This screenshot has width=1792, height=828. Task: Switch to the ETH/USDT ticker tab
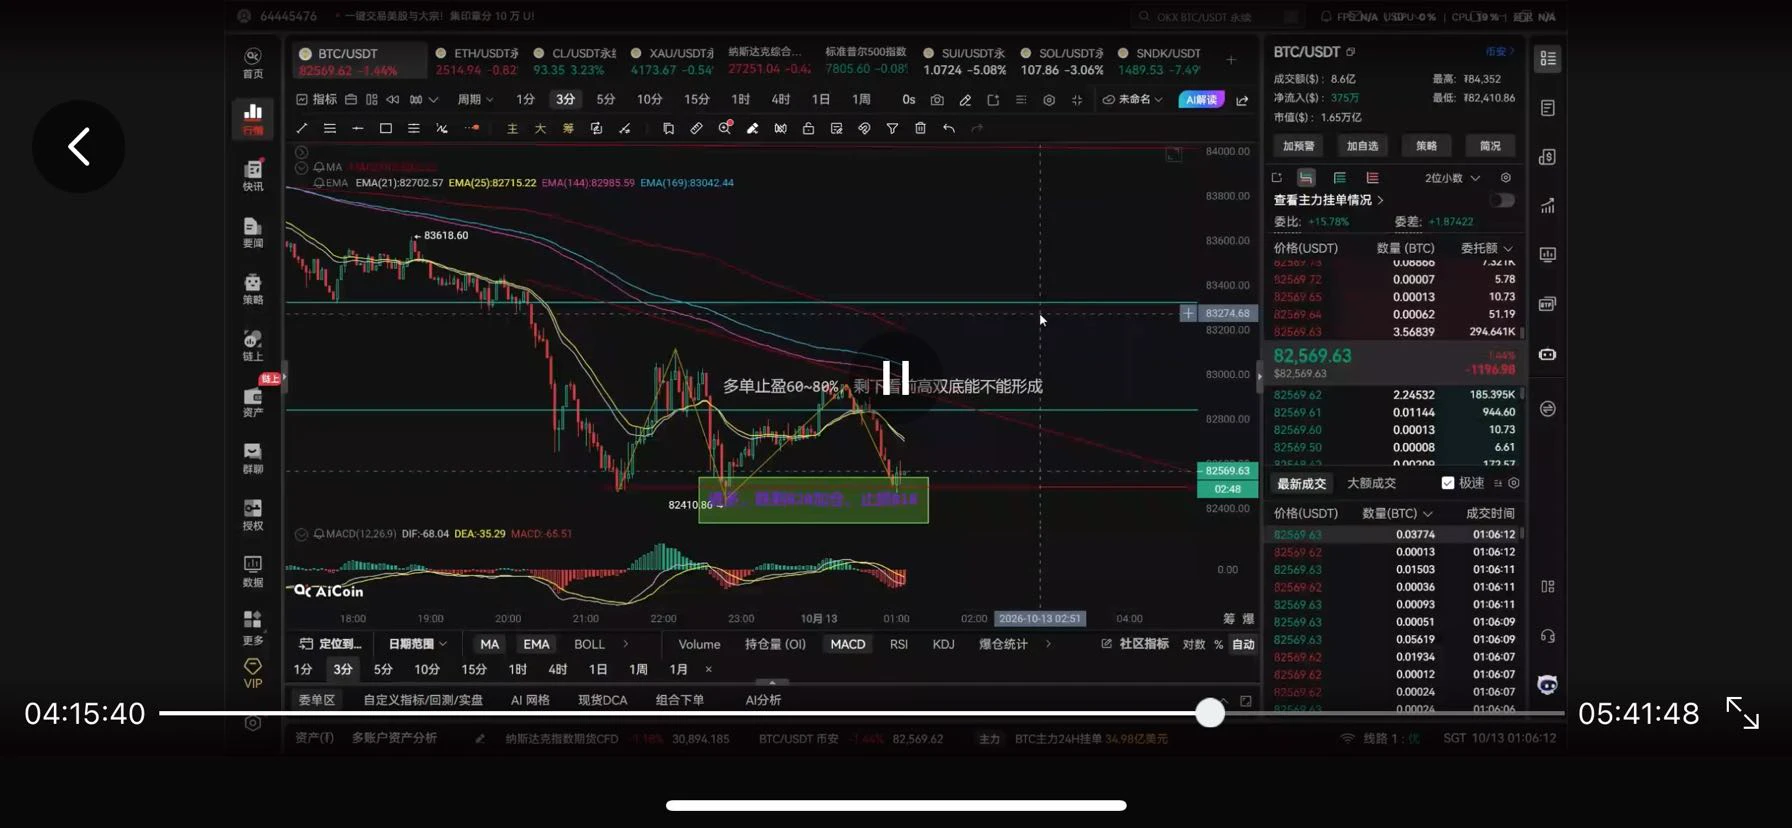[x=477, y=61]
